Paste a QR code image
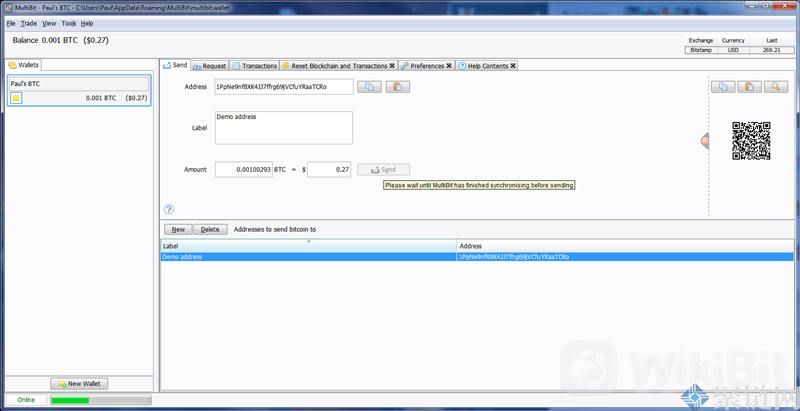The height and width of the screenshot is (411, 800). coord(749,87)
